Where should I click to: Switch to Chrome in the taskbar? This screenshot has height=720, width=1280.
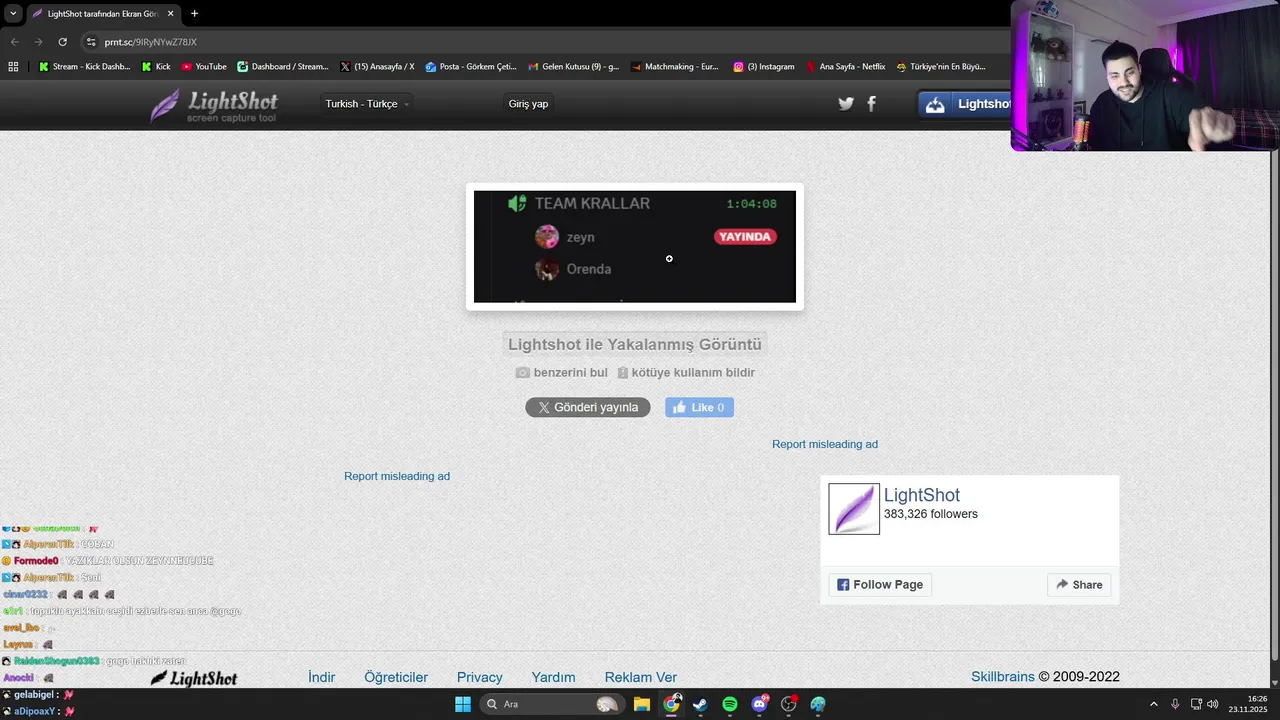click(672, 704)
